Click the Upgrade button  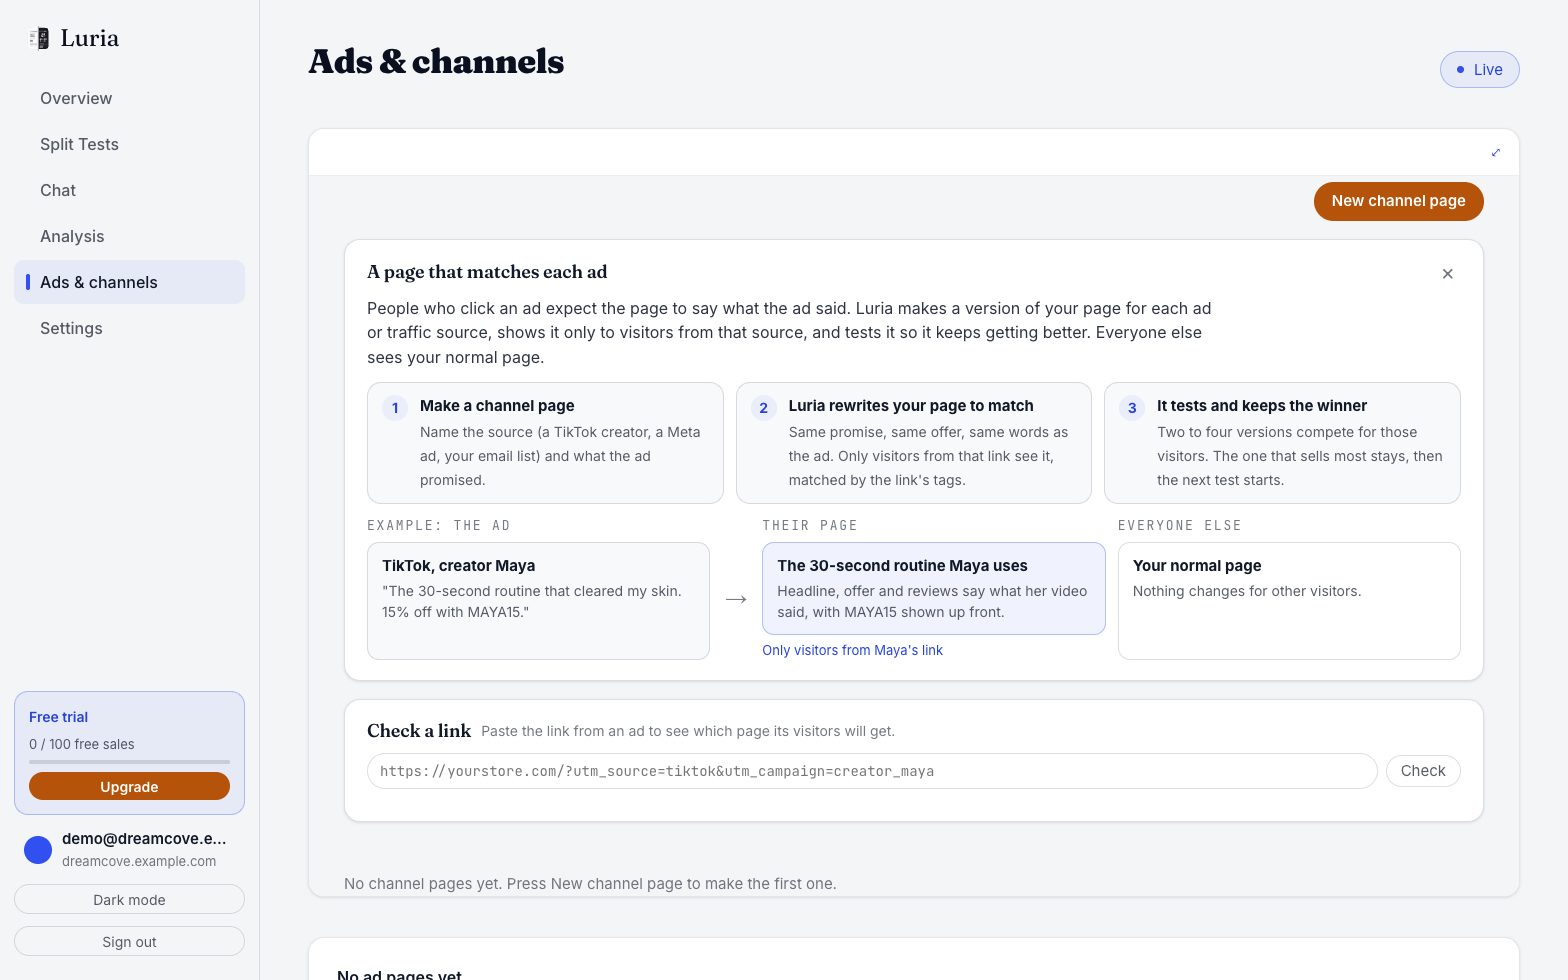[129, 787]
